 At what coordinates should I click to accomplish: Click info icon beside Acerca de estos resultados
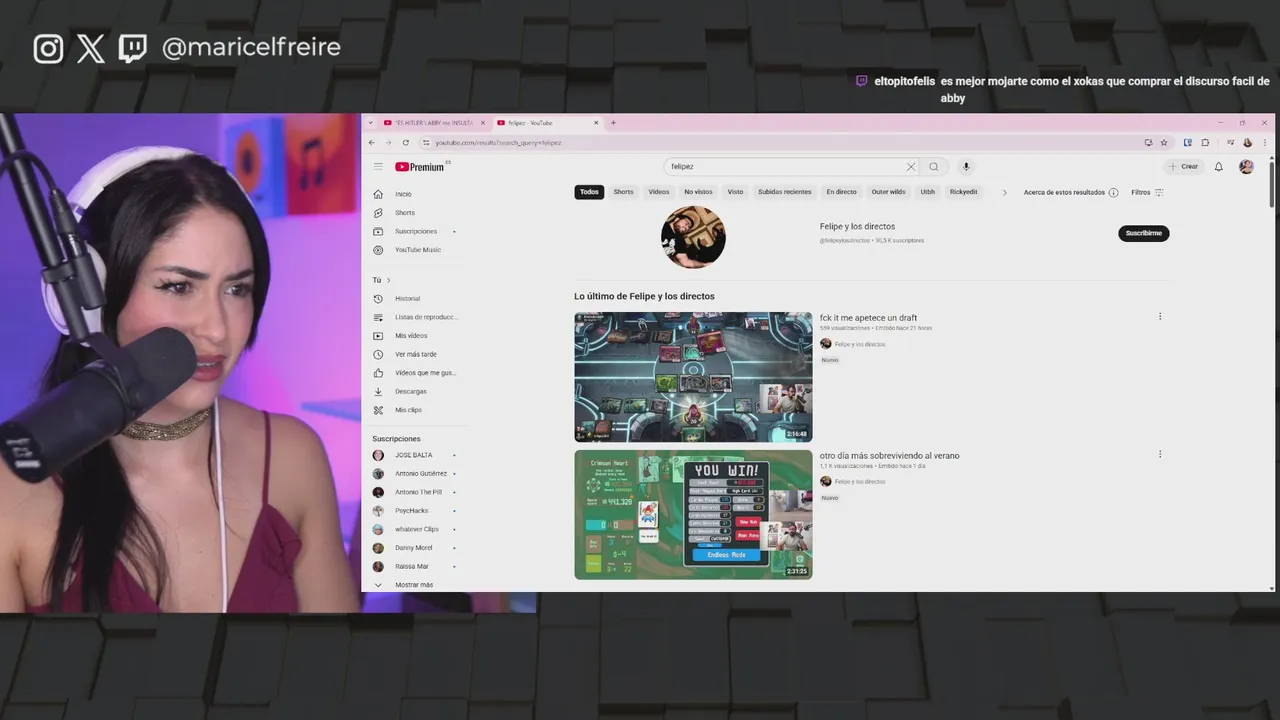click(1113, 192)
